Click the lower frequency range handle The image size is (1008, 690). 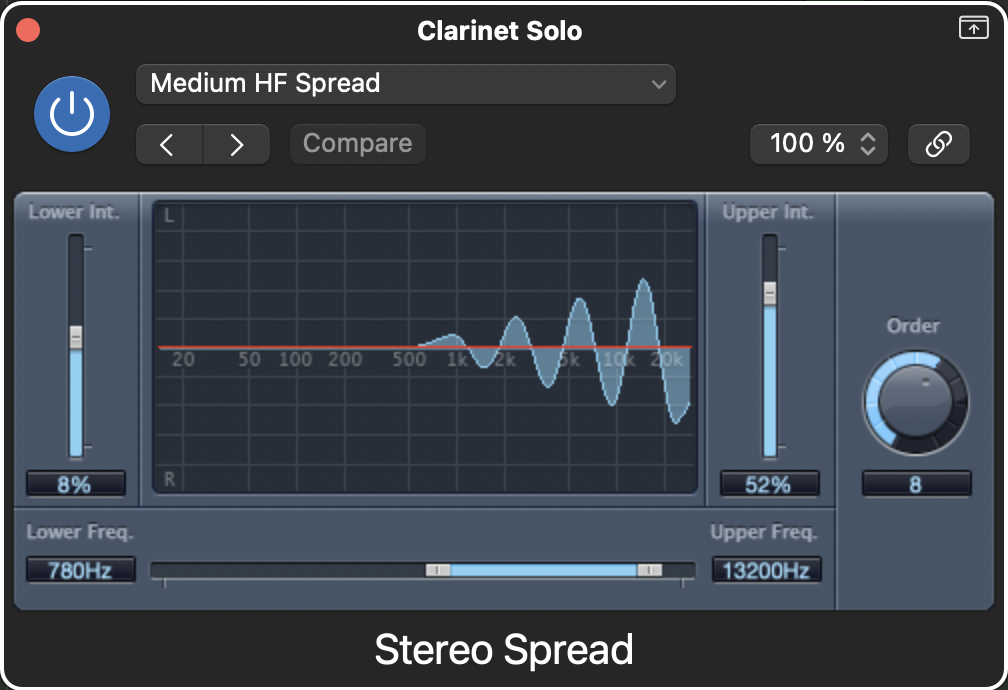438,570
